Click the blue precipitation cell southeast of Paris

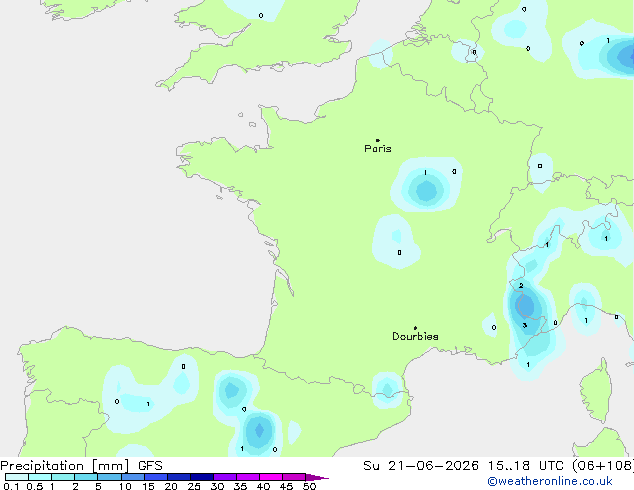[426, 191]
